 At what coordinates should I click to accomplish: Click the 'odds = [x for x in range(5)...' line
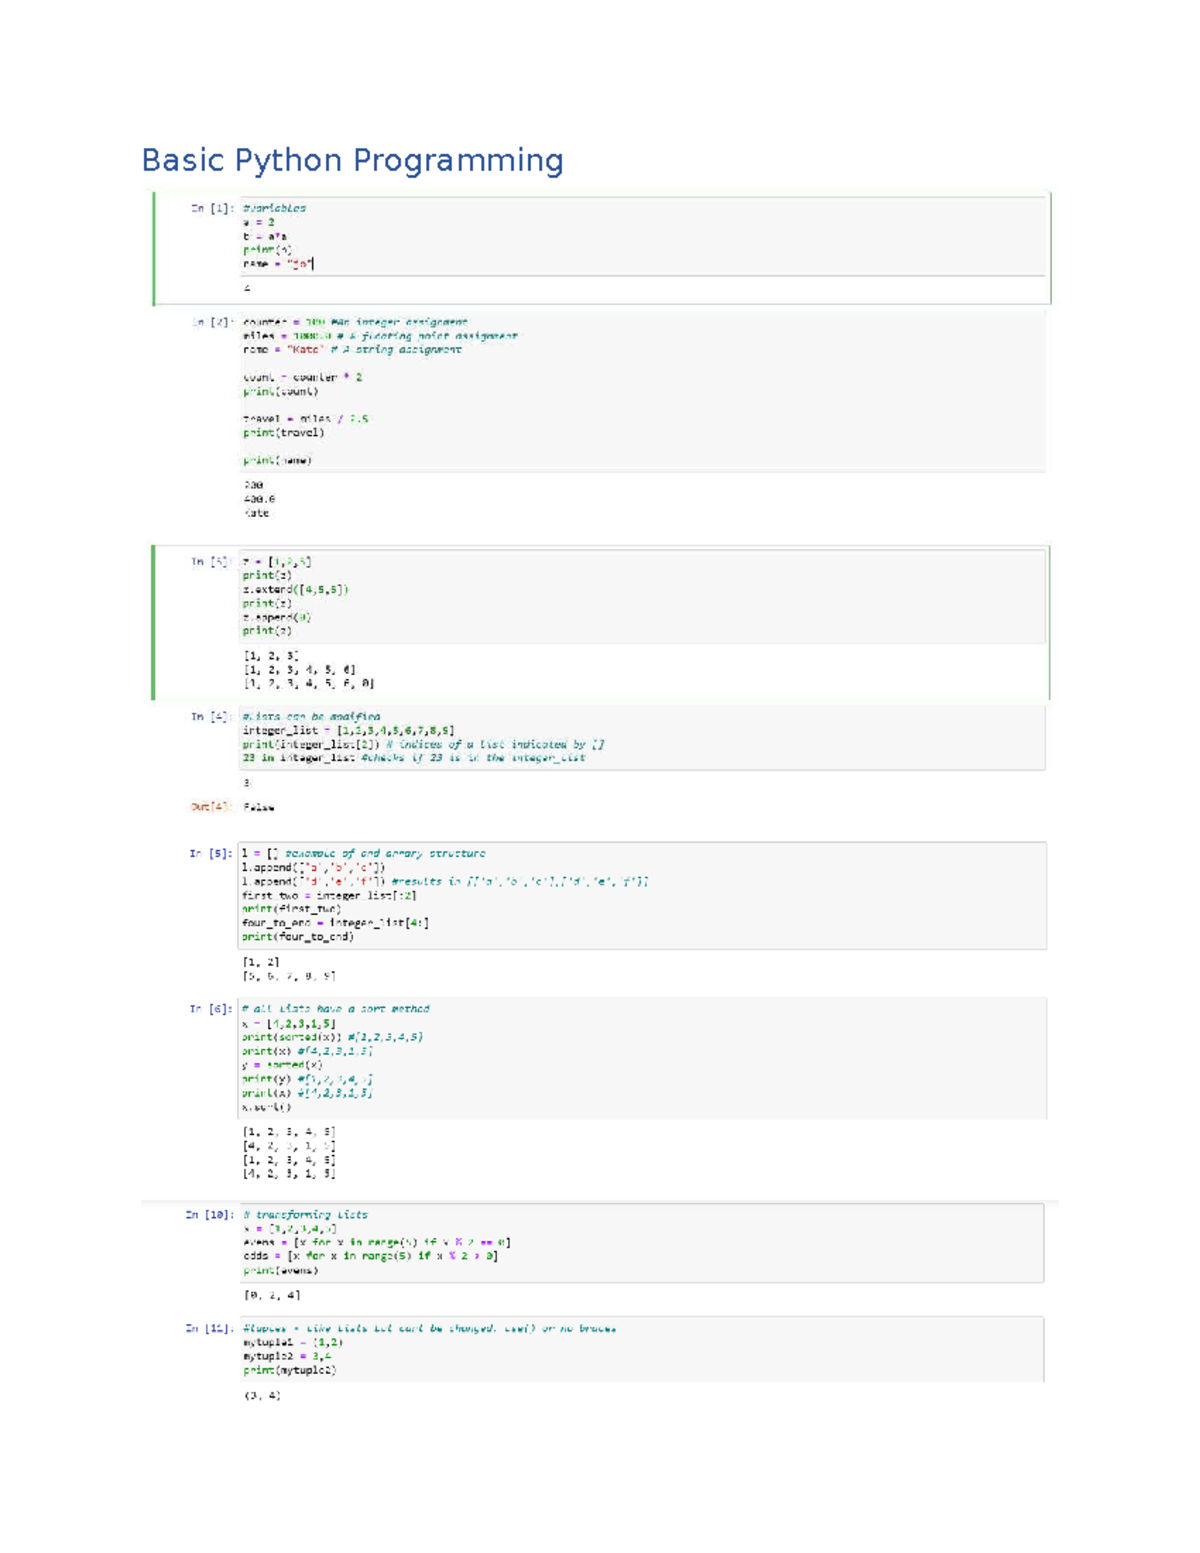(370, 1256)
